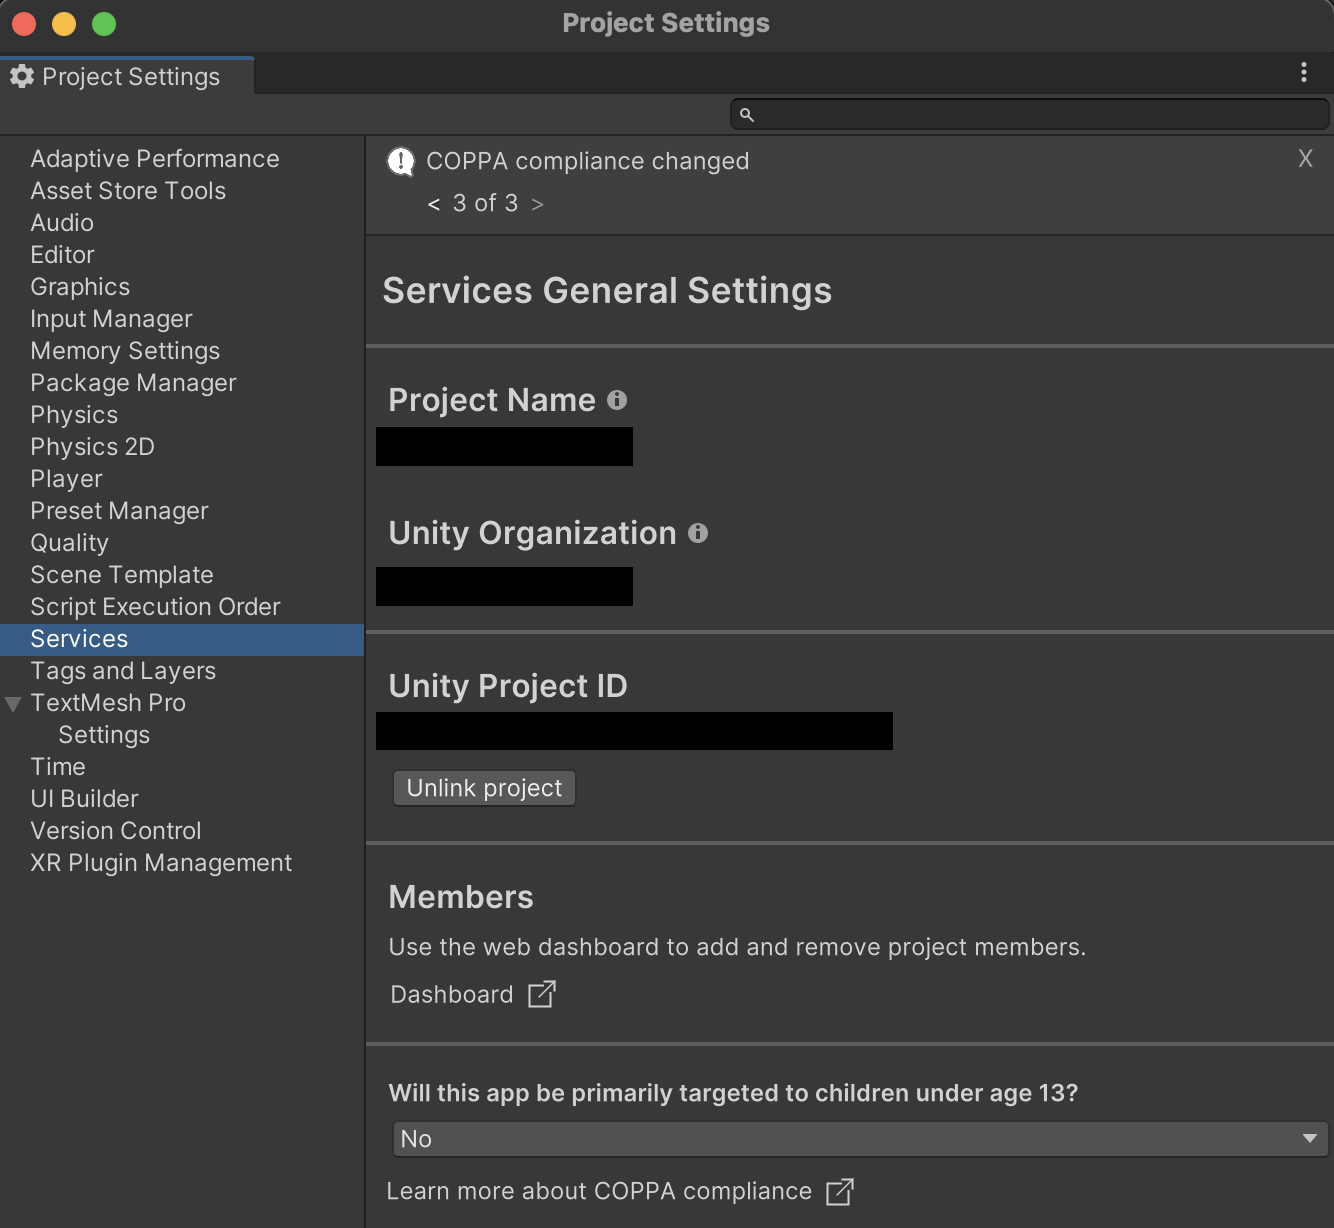Open the Project Settings kebab menu
This screenshot has height=1228, width=1334.
[1303, 72]
